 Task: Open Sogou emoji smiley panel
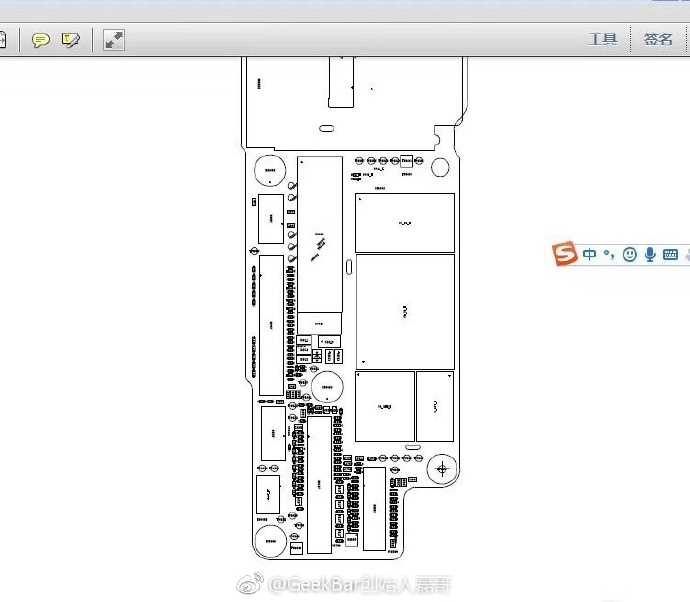click(630, 254)
